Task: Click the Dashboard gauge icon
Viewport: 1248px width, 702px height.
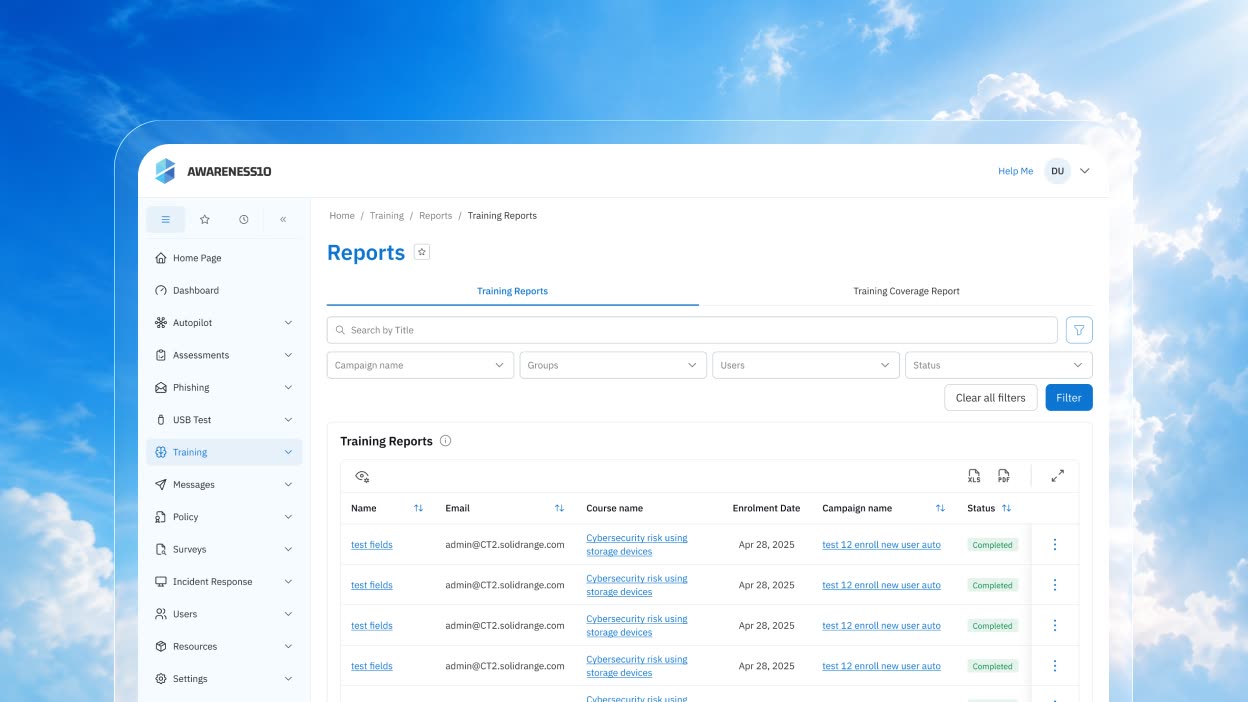Action: 161,290
